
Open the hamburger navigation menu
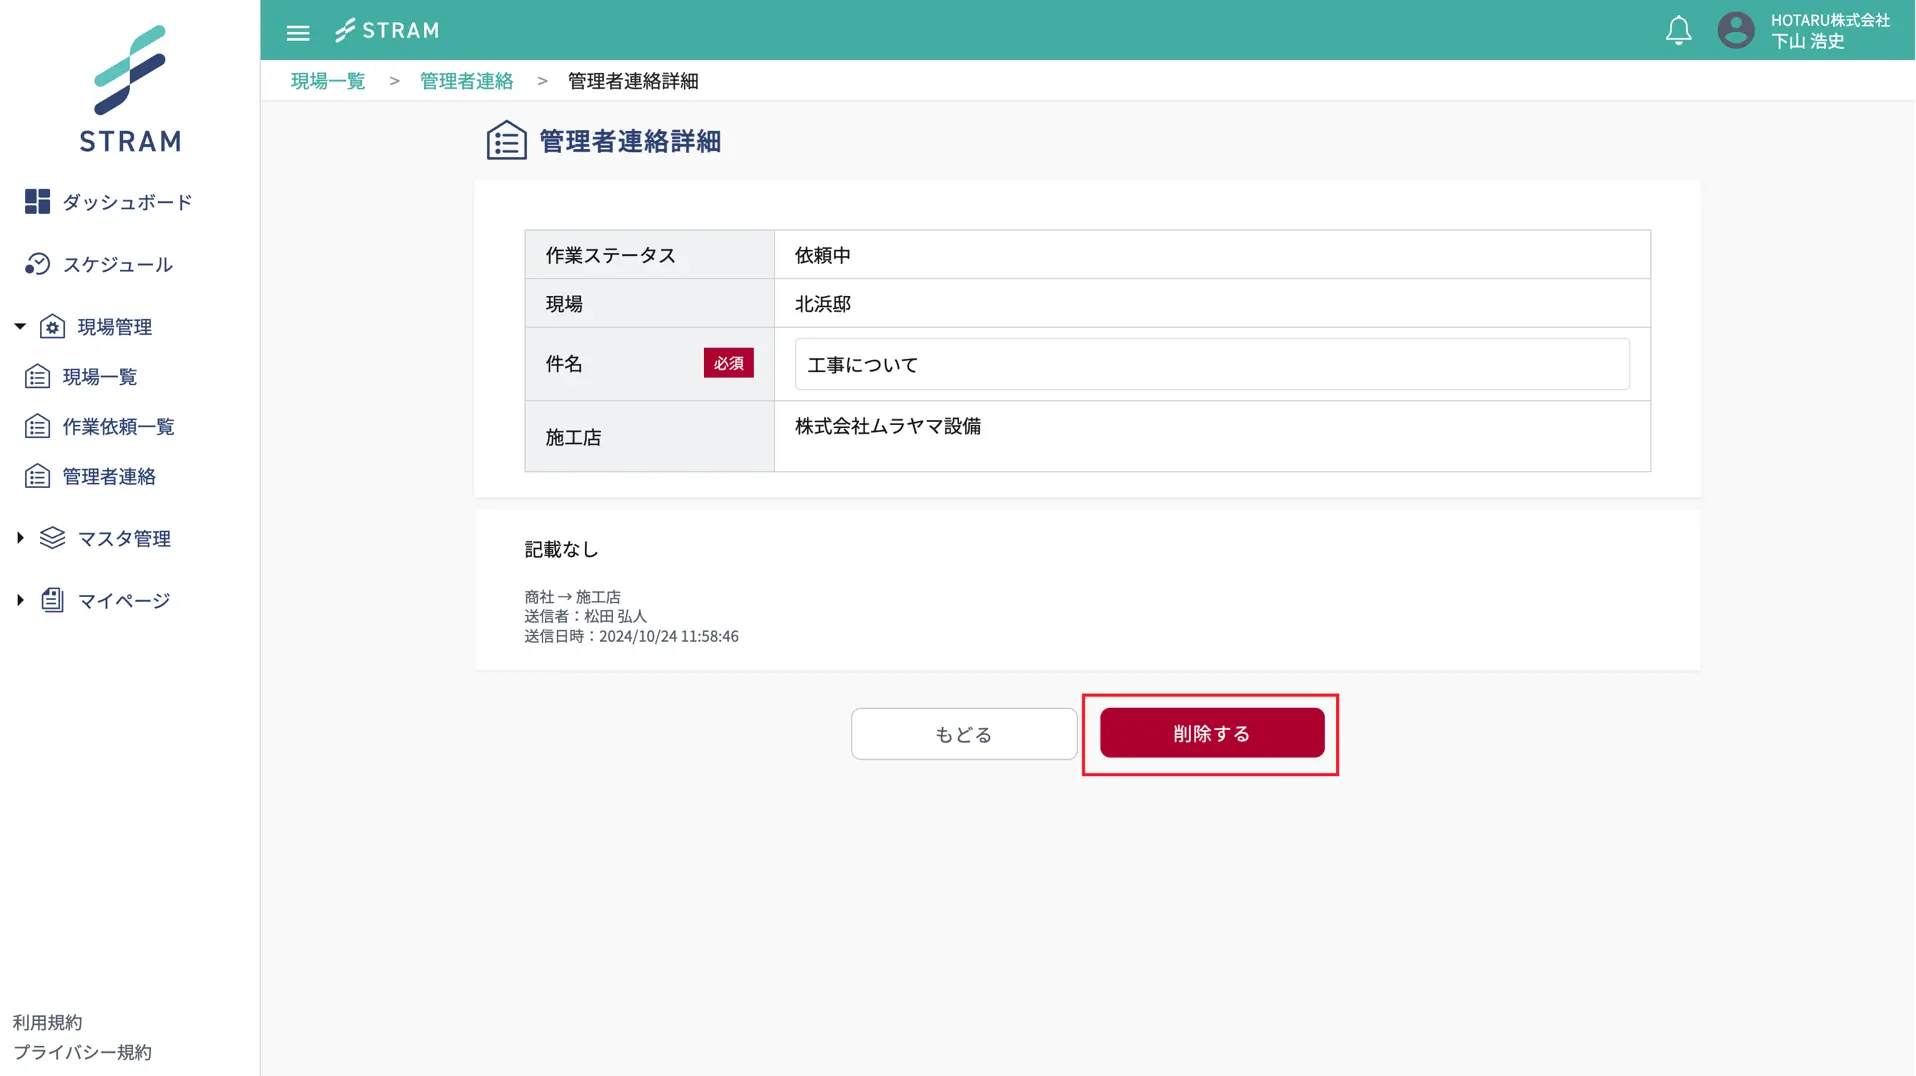[x=297, y=31]
